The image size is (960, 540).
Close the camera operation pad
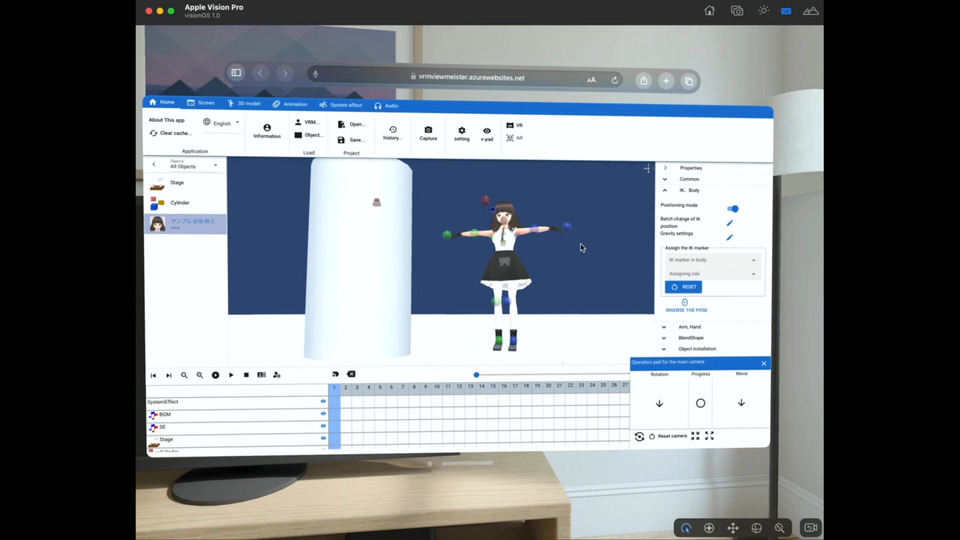coord(763,364)
